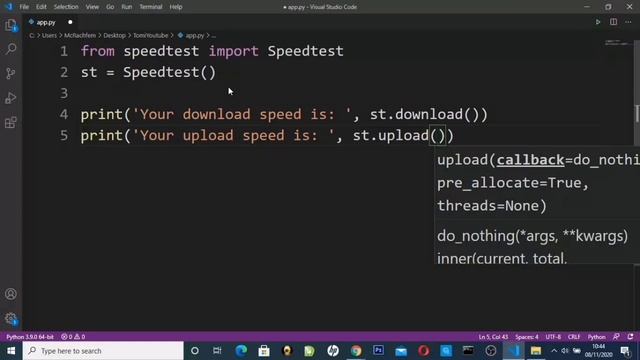Viewport: 640px width, 360px height.
Task: Open File Explorer from taskbar
Action: point(536,351)
